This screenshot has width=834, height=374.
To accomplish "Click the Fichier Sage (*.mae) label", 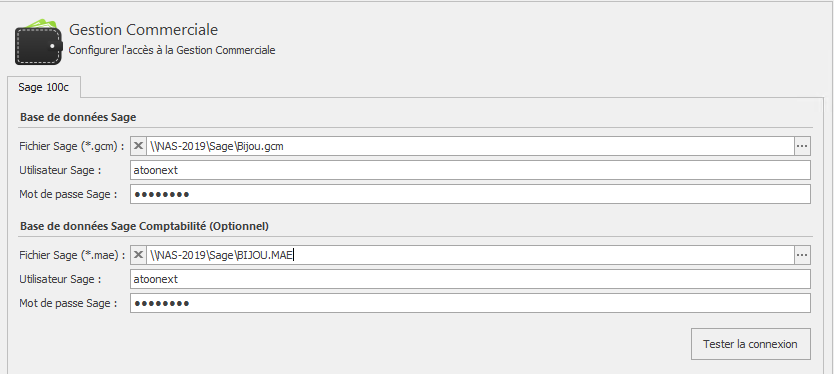I will [72, 255].
